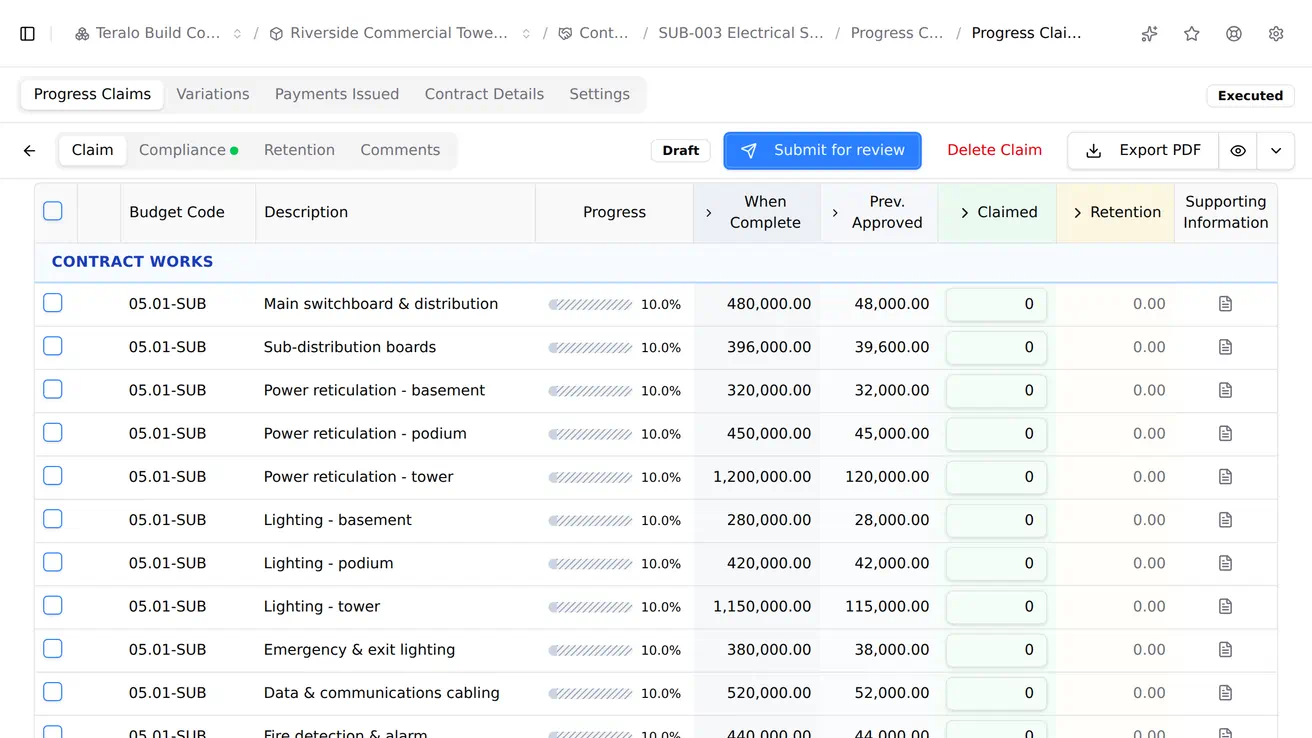The width and height of the screenshot is (1312, 738).
Task: Expand the Retention column chevron
Action: (1078, 213)
